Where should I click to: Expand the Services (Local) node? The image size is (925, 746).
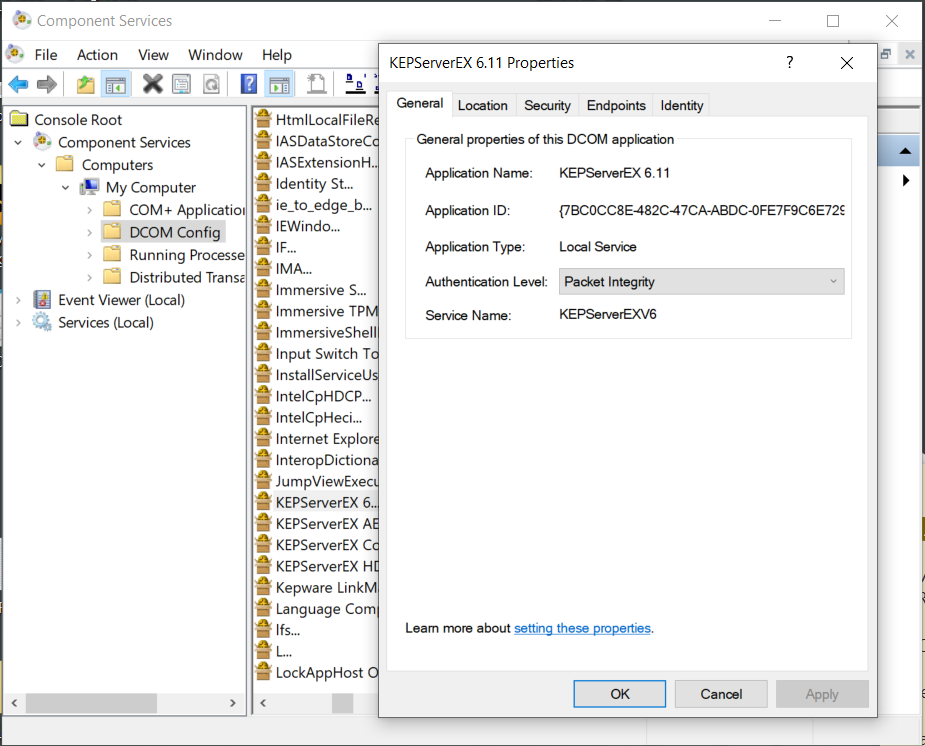[18, 323]
